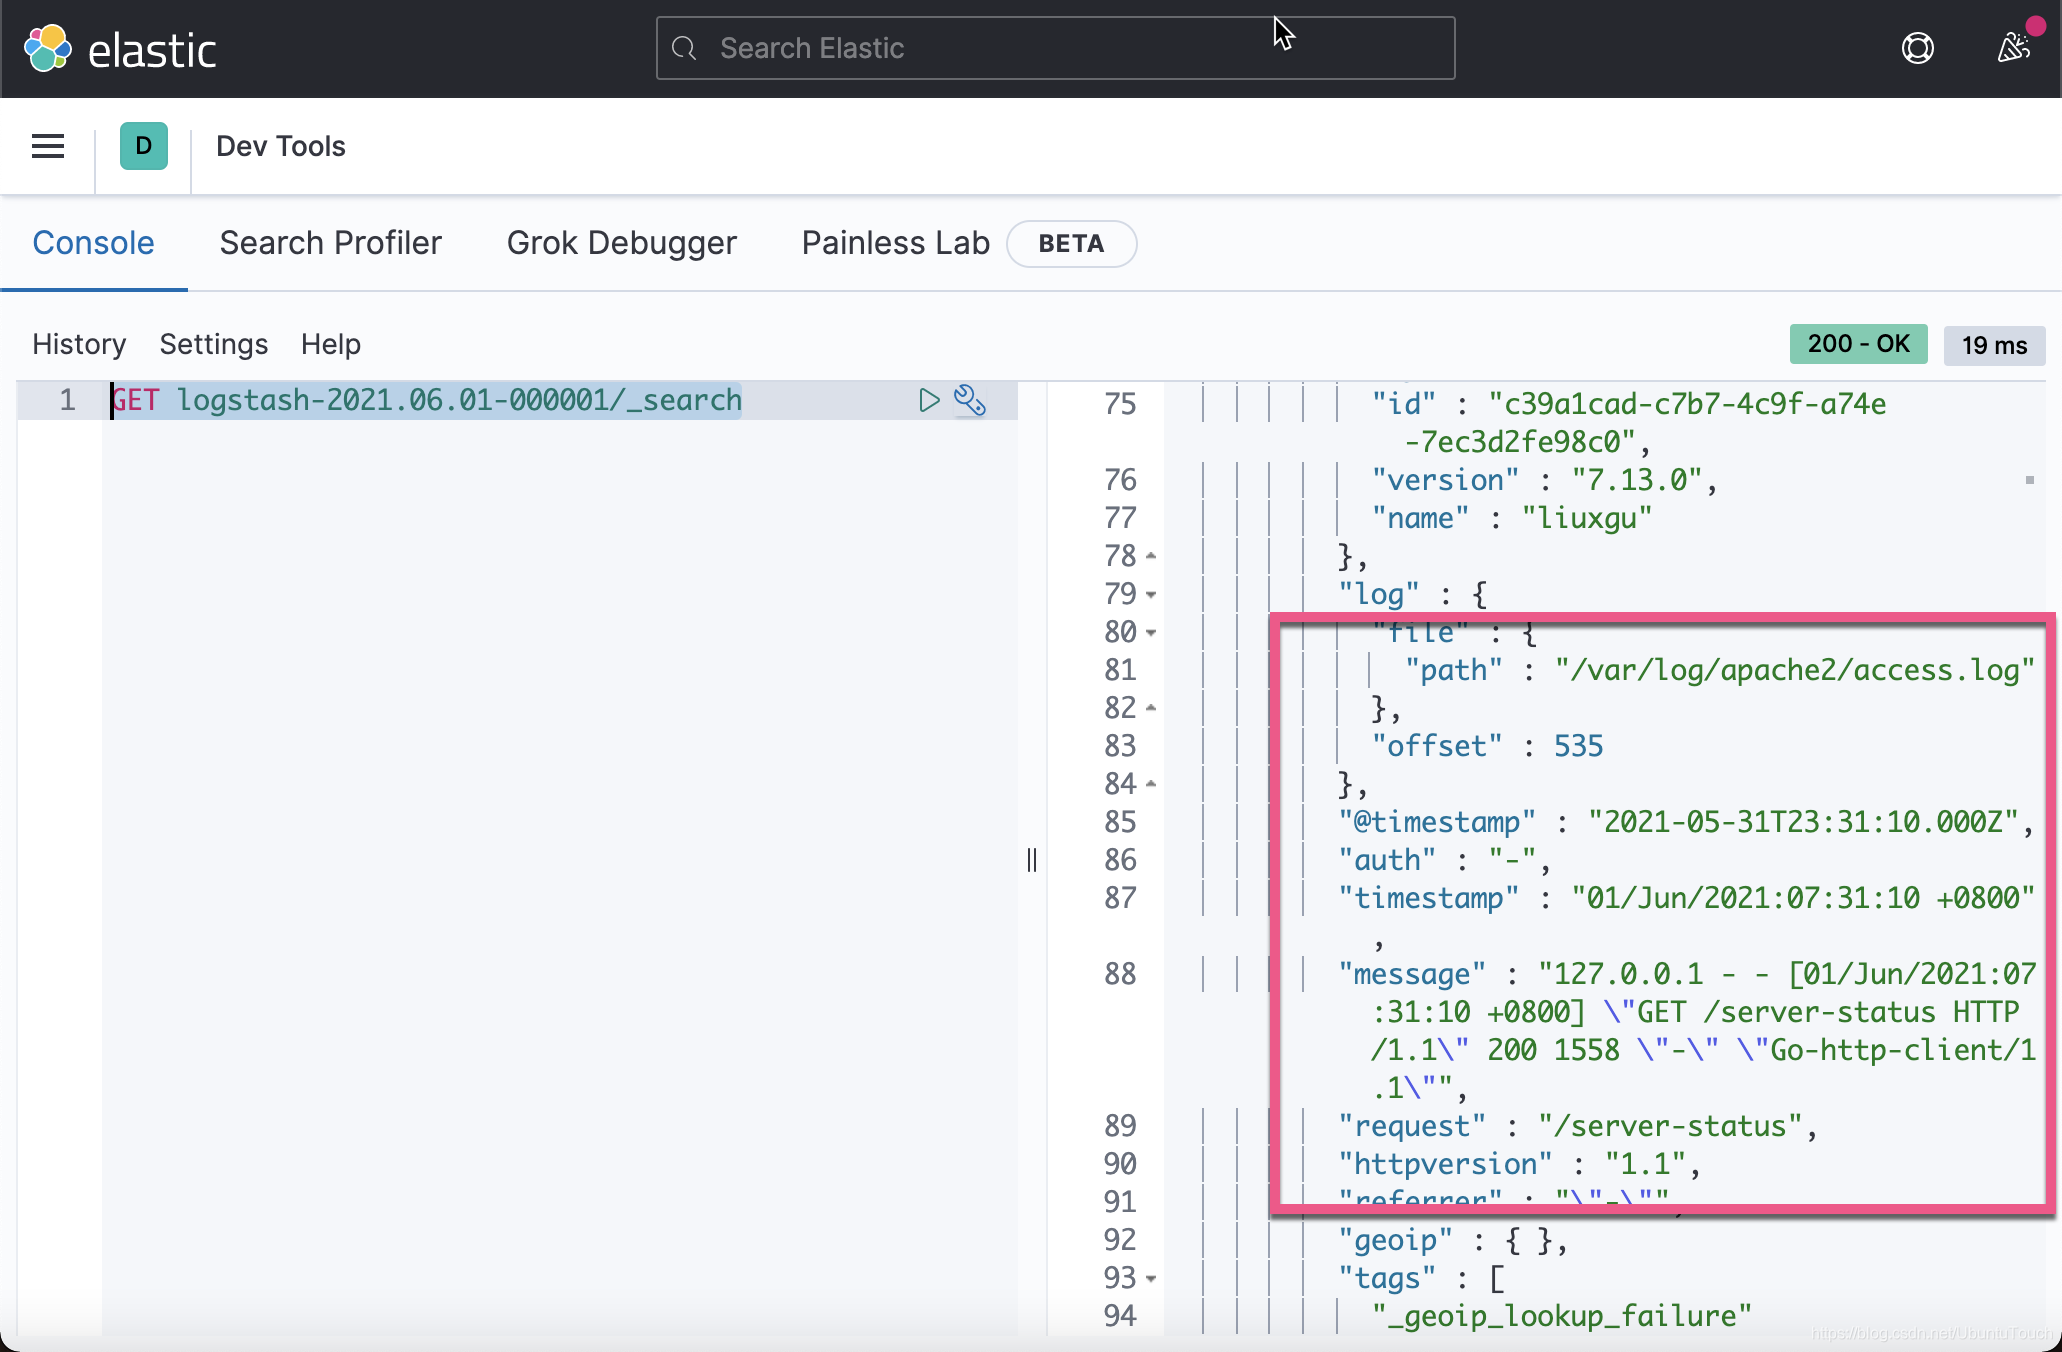Open the newsfeed party icon
This screenshot has height=1352, width=2062.
tap(2014, 47)
